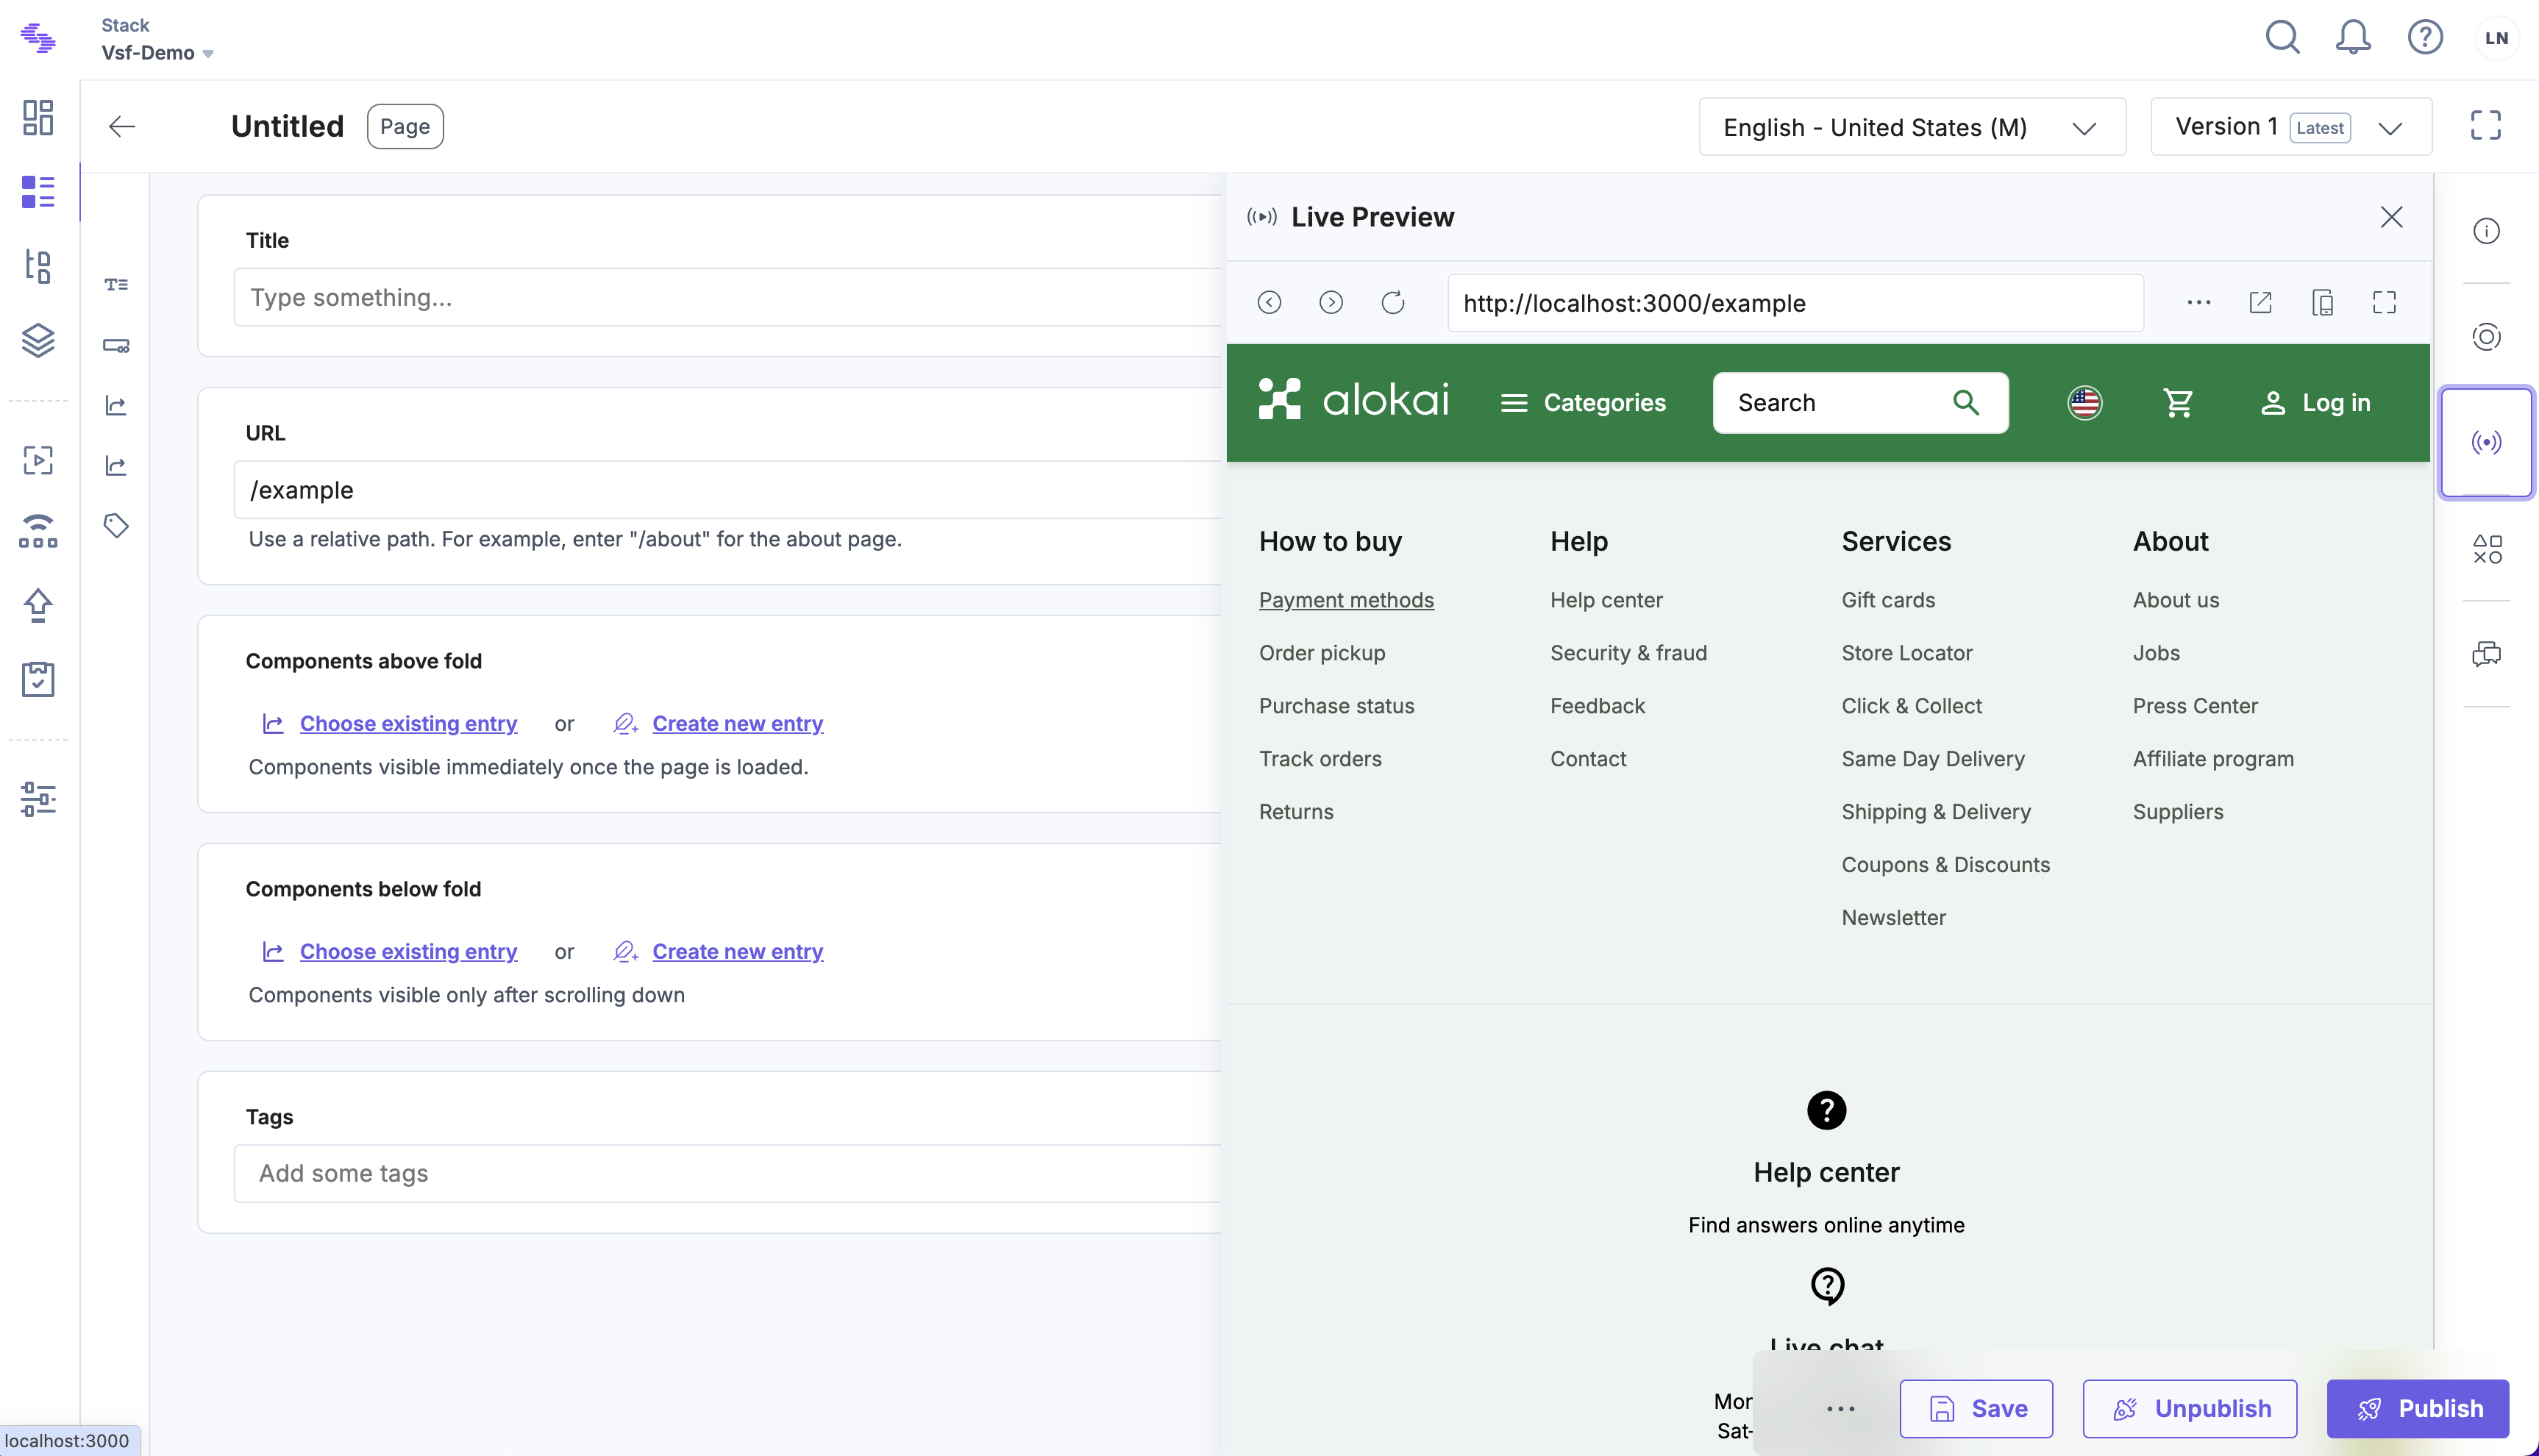Create new entry for below fold
This screenshot has width=2539, height=1456.
click(x=737, y=951)
